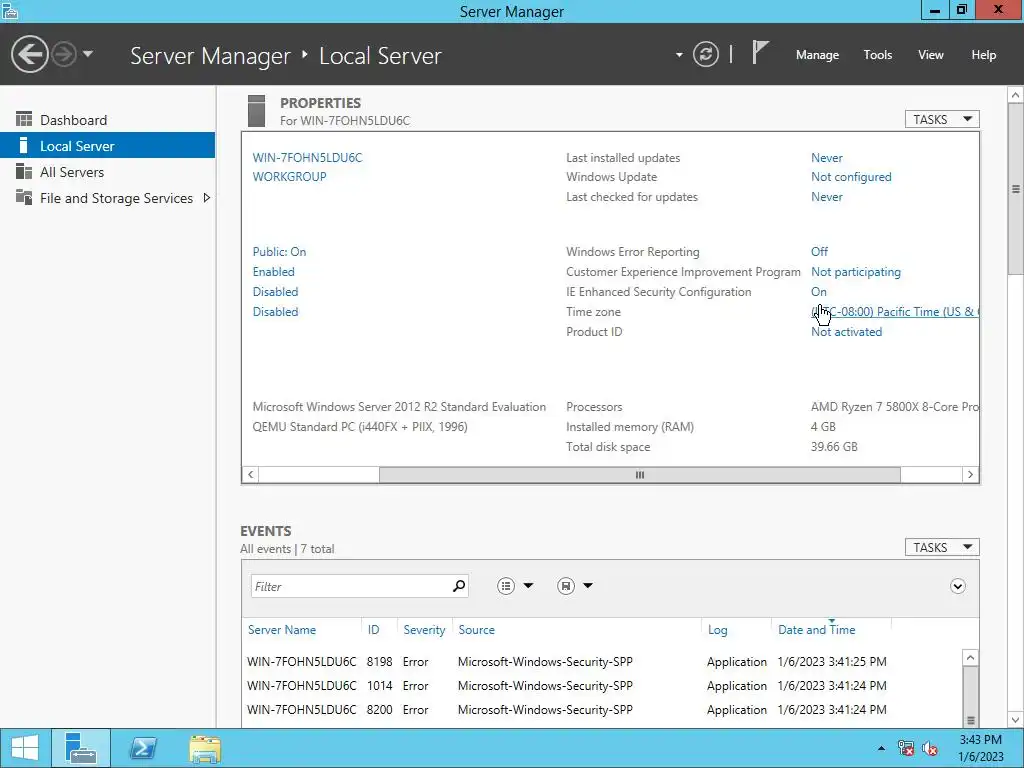Select event row with ID 8198

click(601, 662)
